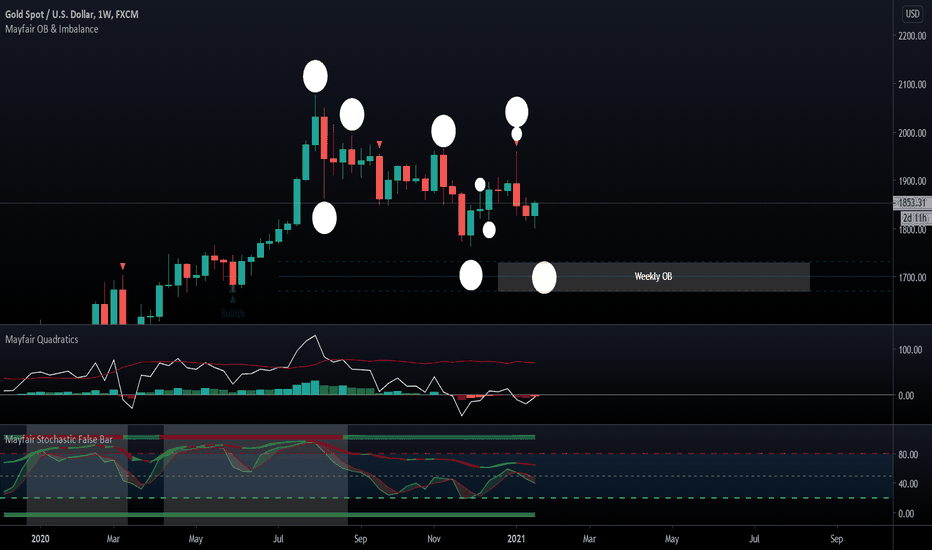Click the 2000.00 price scale label

tap(912, 133)
